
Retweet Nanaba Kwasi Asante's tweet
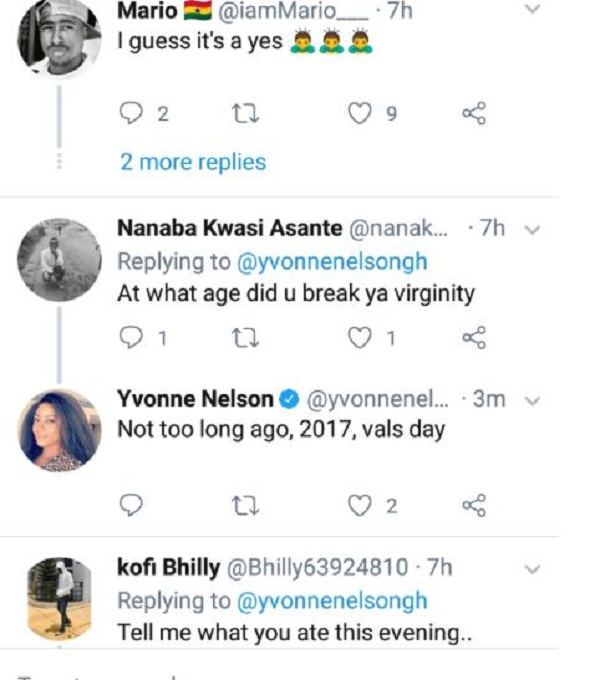(245, 338)
